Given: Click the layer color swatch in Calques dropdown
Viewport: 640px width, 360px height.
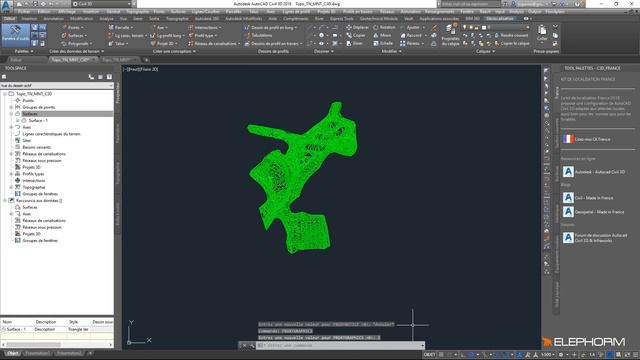Looking at the screenshot, I should pyautogui.click(x=484, y=27).
